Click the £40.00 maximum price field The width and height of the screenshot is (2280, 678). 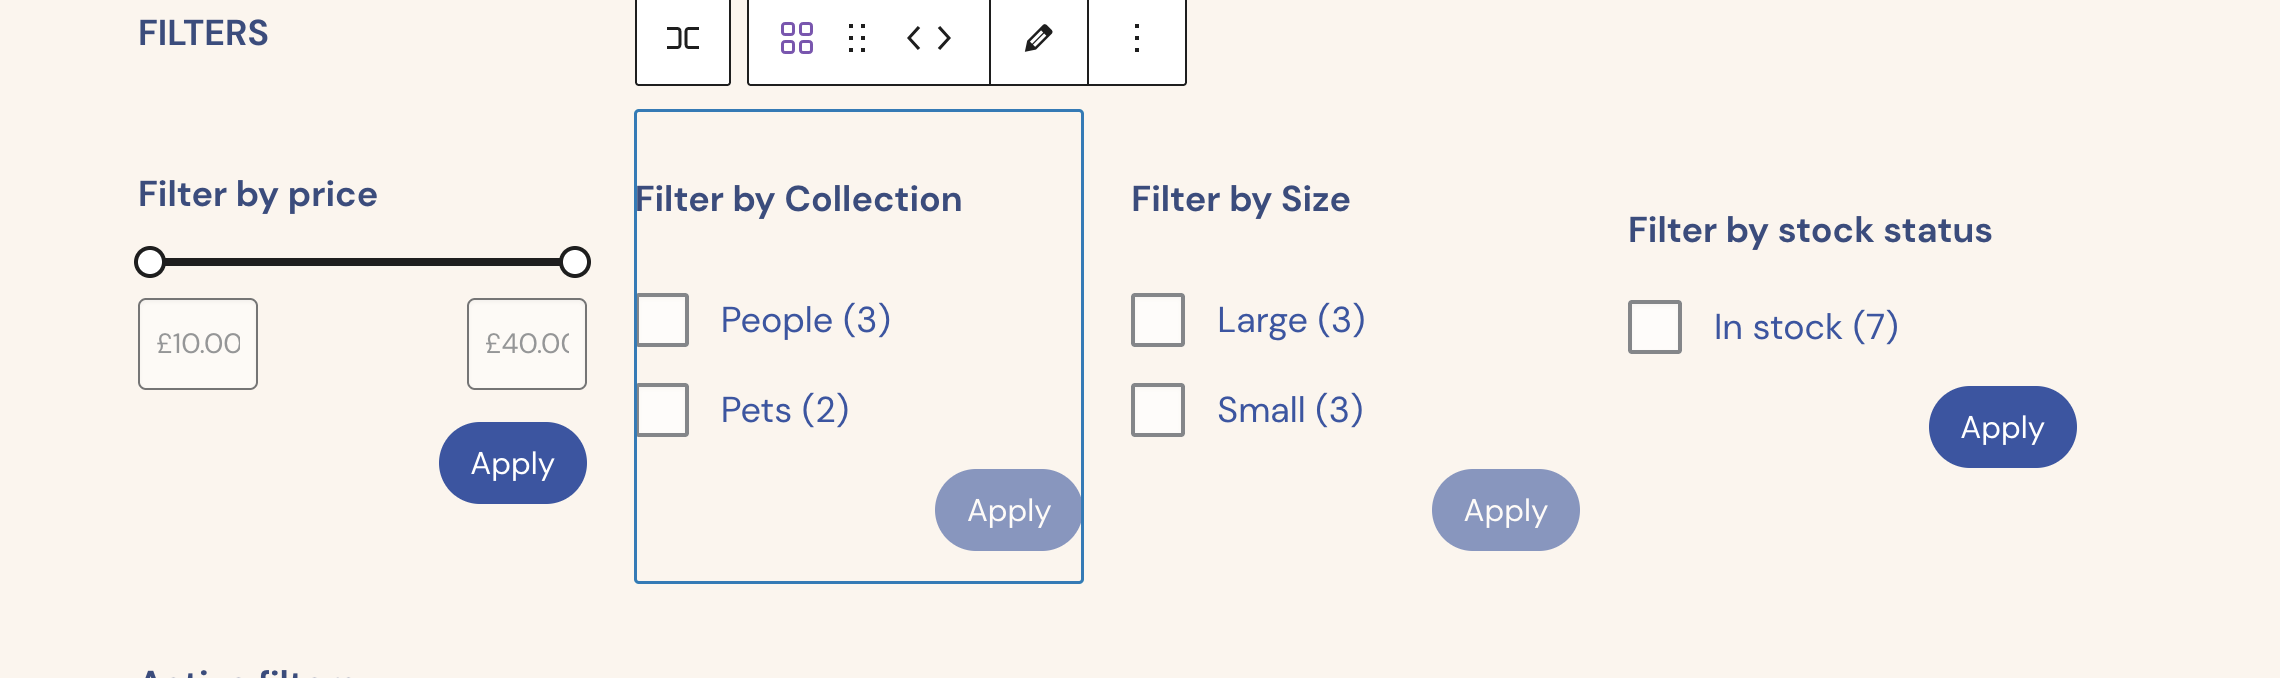526,343
